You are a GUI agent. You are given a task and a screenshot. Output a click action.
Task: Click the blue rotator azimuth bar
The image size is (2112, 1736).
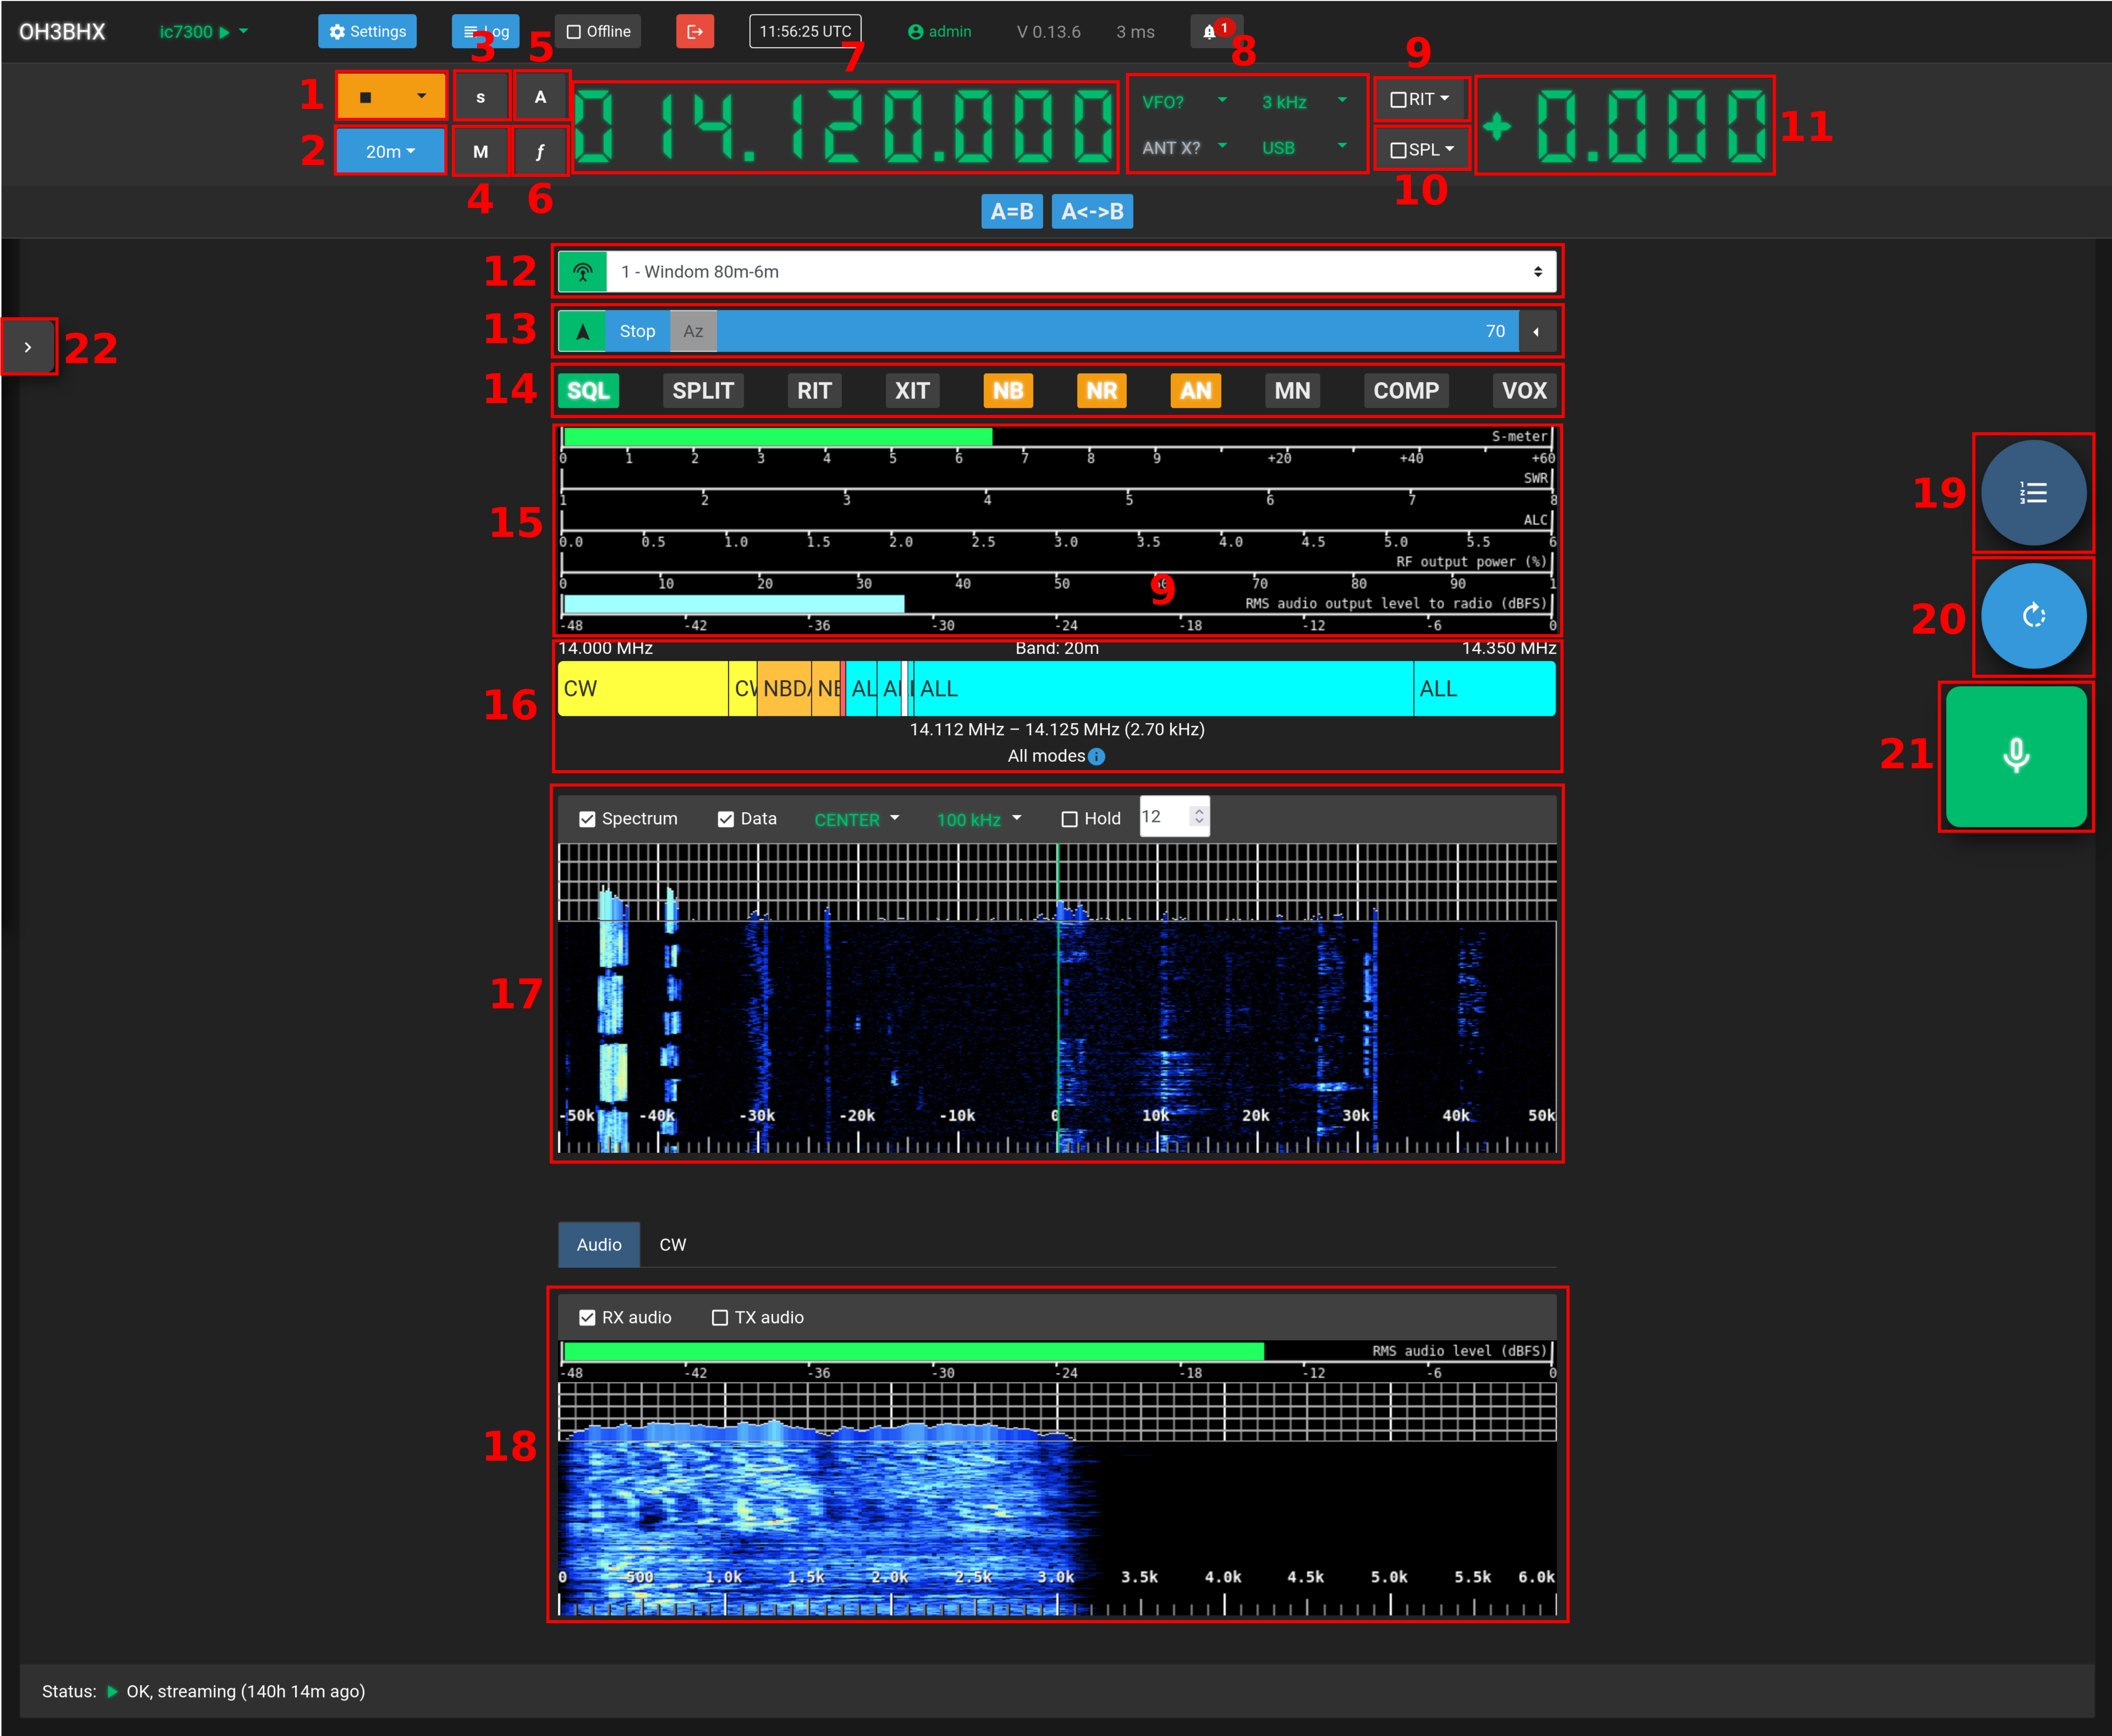[x=1118, y=331]
